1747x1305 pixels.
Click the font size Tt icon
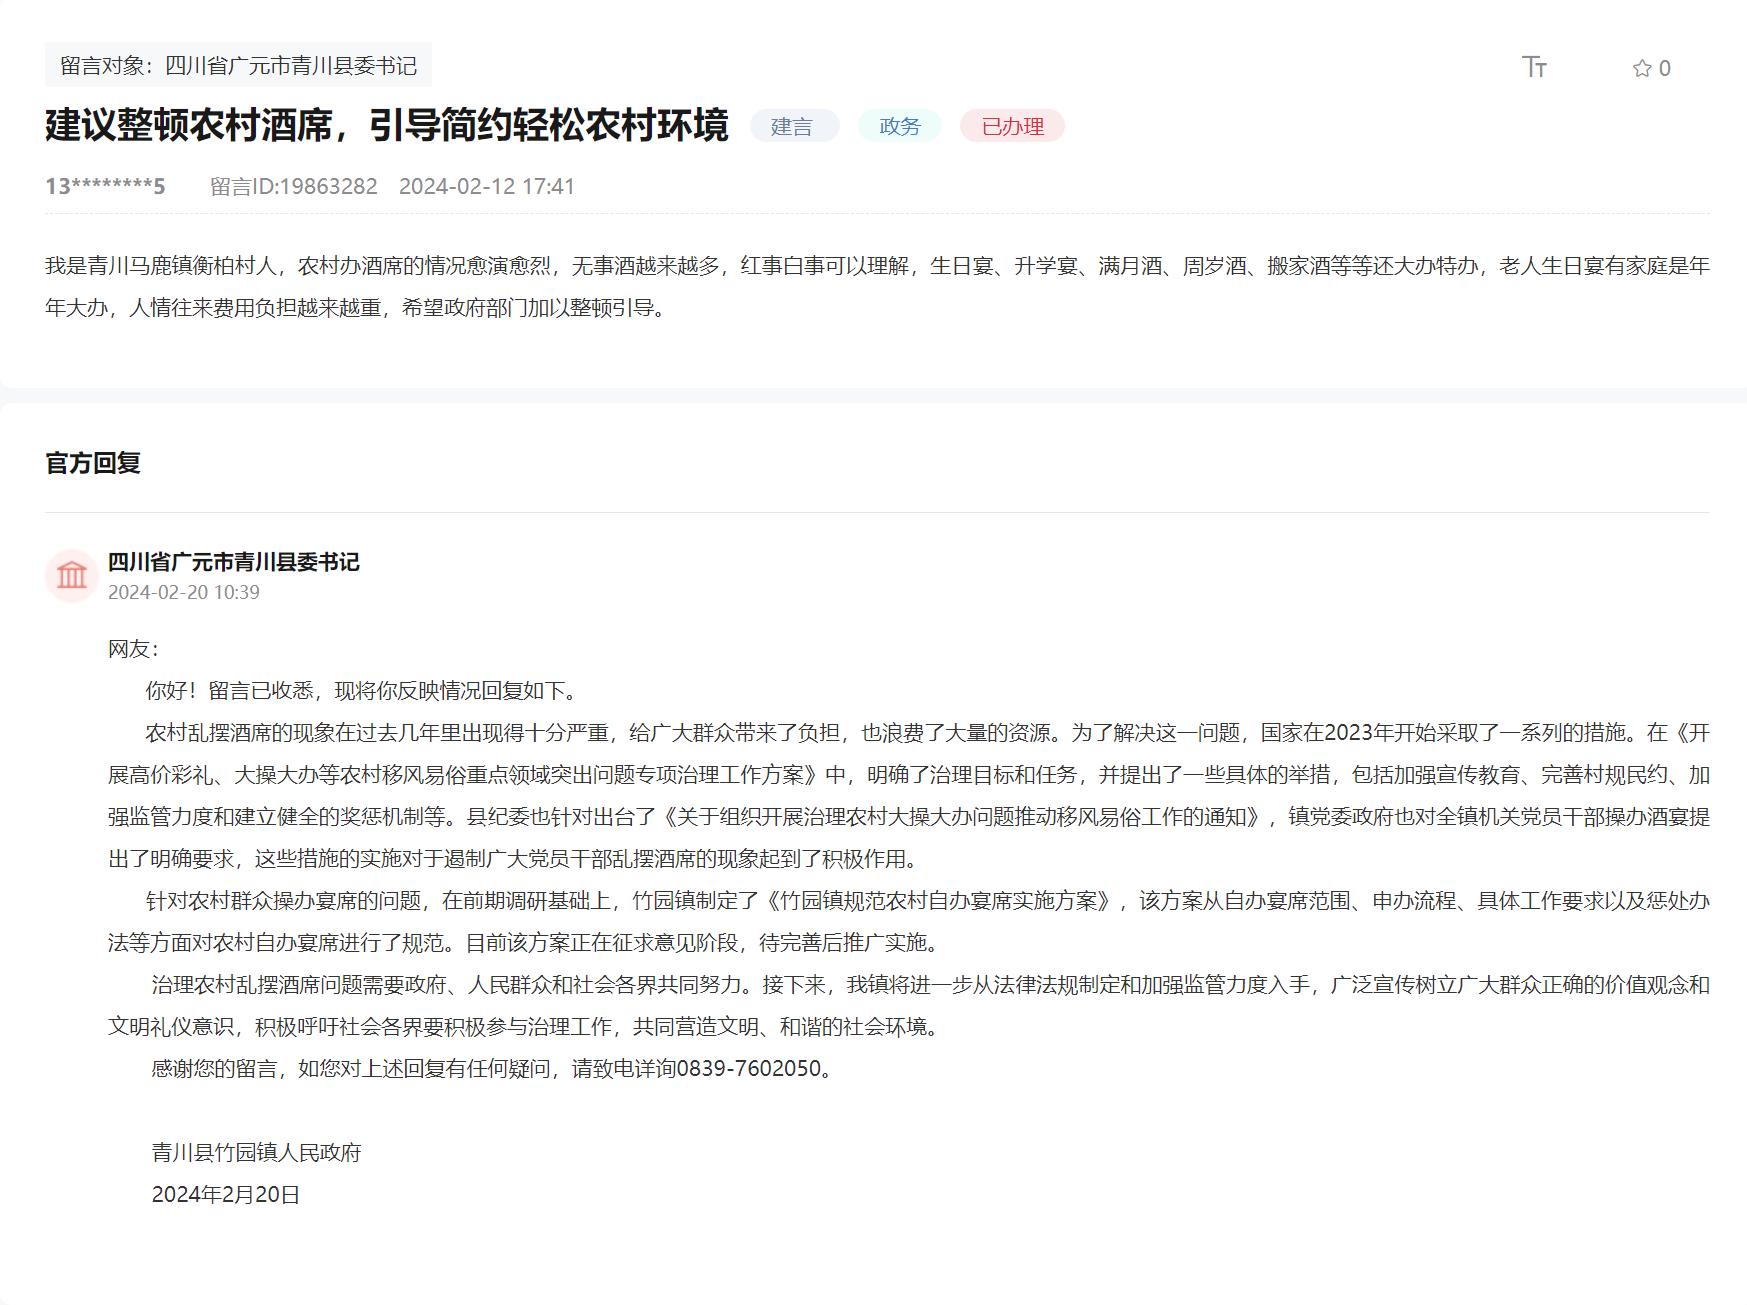1534,67
